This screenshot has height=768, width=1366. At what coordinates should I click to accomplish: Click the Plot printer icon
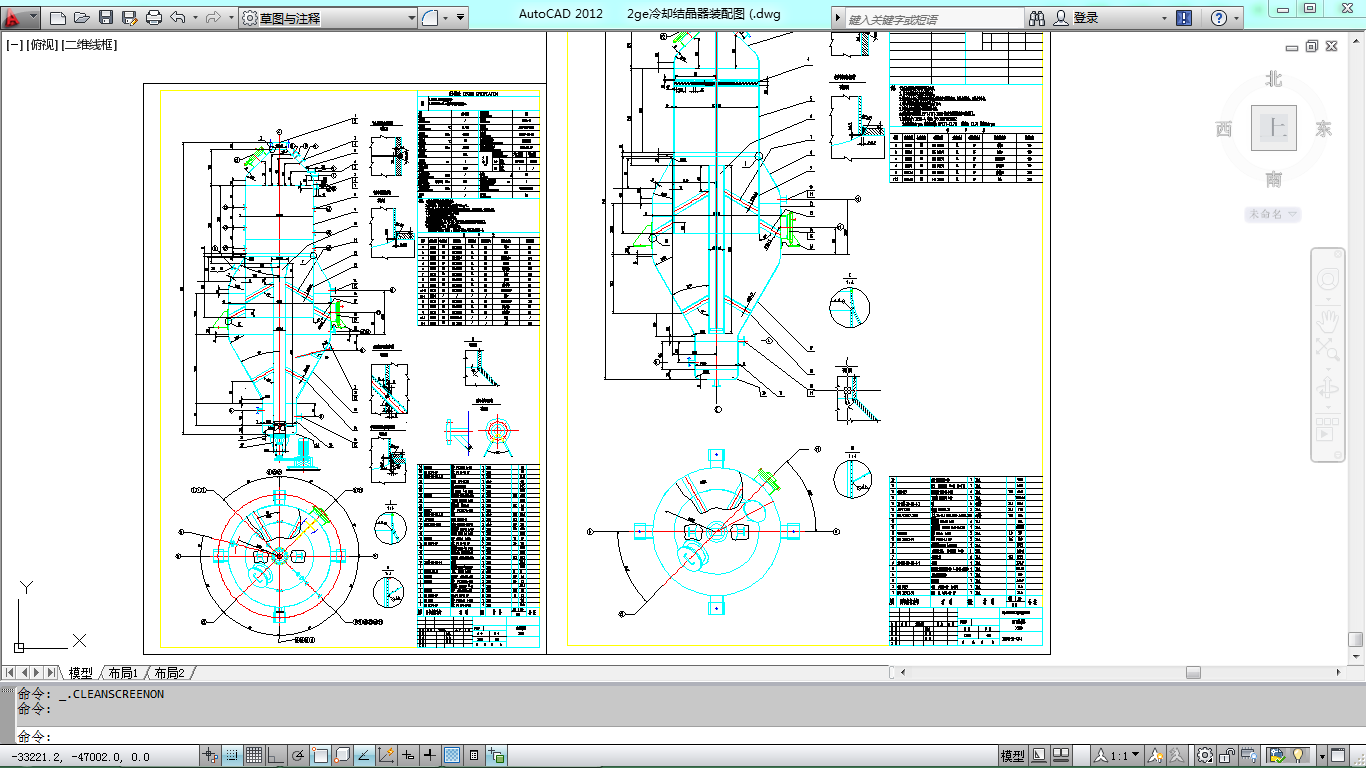point(154,18)
